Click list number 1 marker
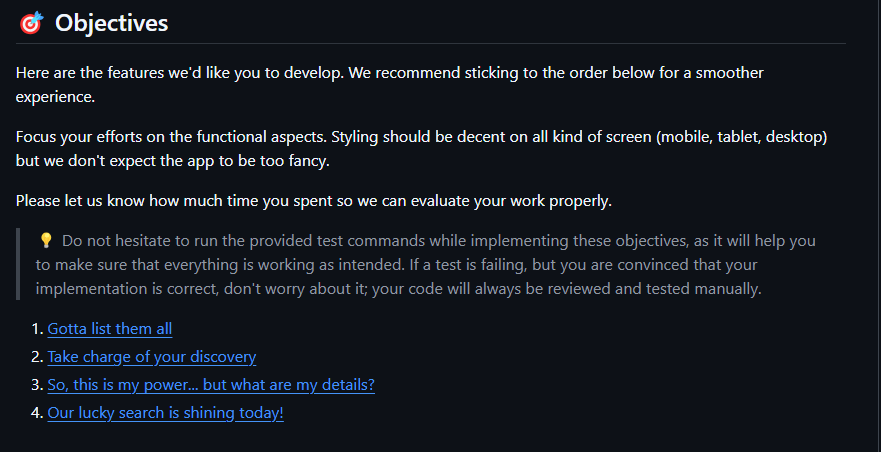The width and height of the screenshot is (881, 452). pos(36,328)
